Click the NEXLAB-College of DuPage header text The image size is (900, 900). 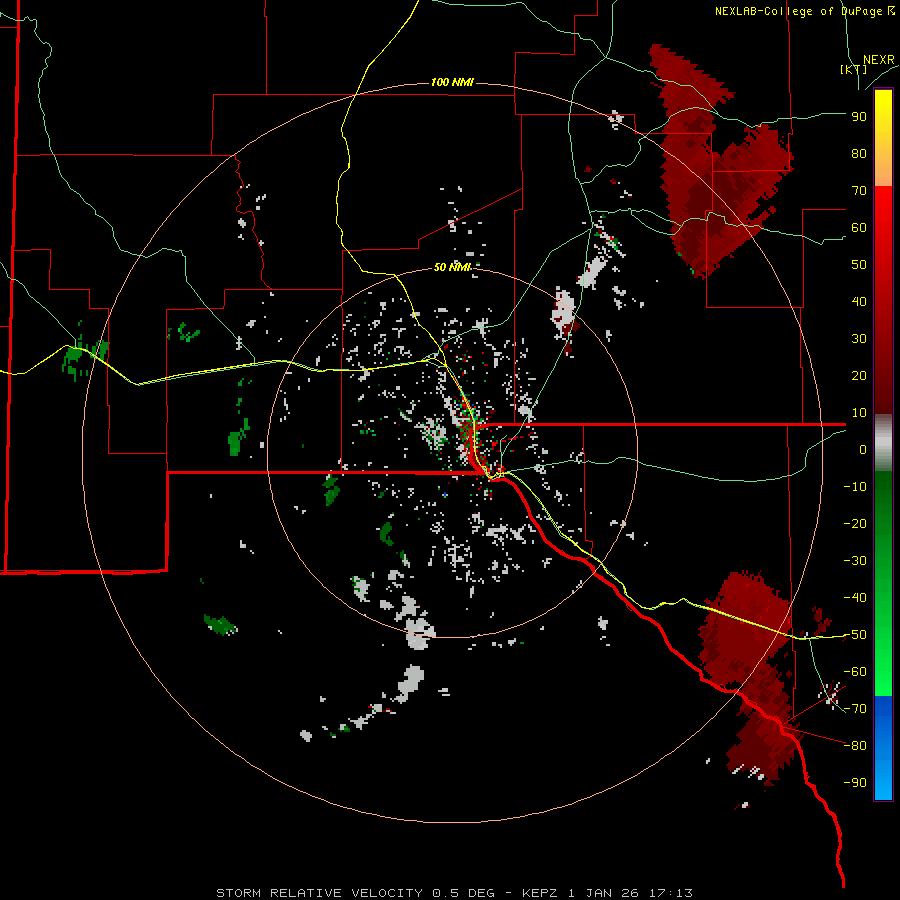pyautogui.click(x=804, y=11)
